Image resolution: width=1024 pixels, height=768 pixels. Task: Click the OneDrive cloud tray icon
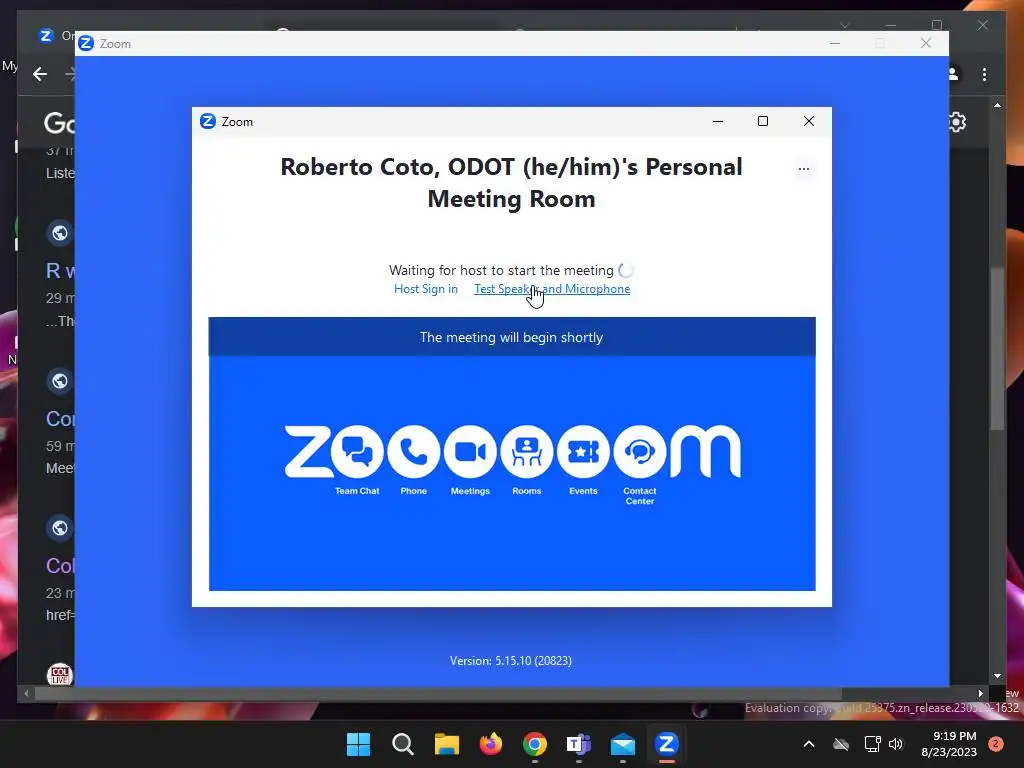[840, 744]
